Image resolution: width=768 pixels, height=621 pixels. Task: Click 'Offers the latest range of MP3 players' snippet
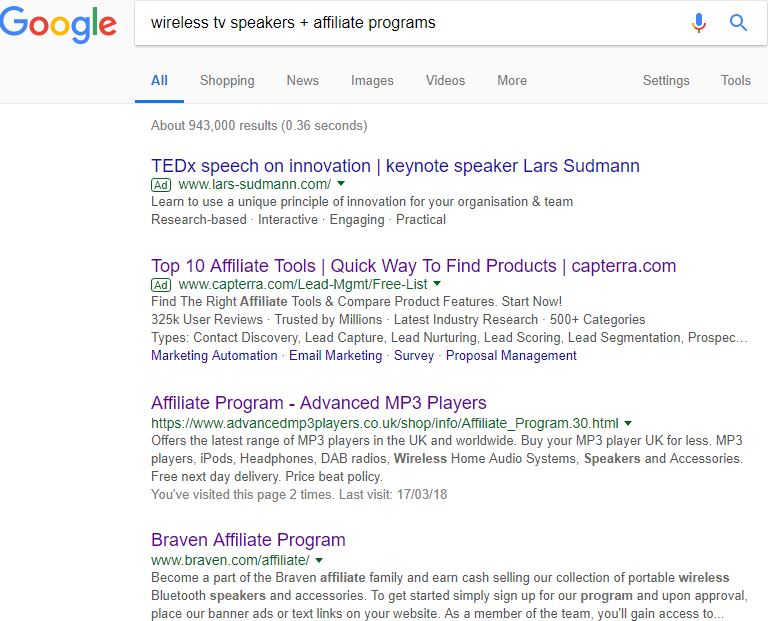click(447, 458)
